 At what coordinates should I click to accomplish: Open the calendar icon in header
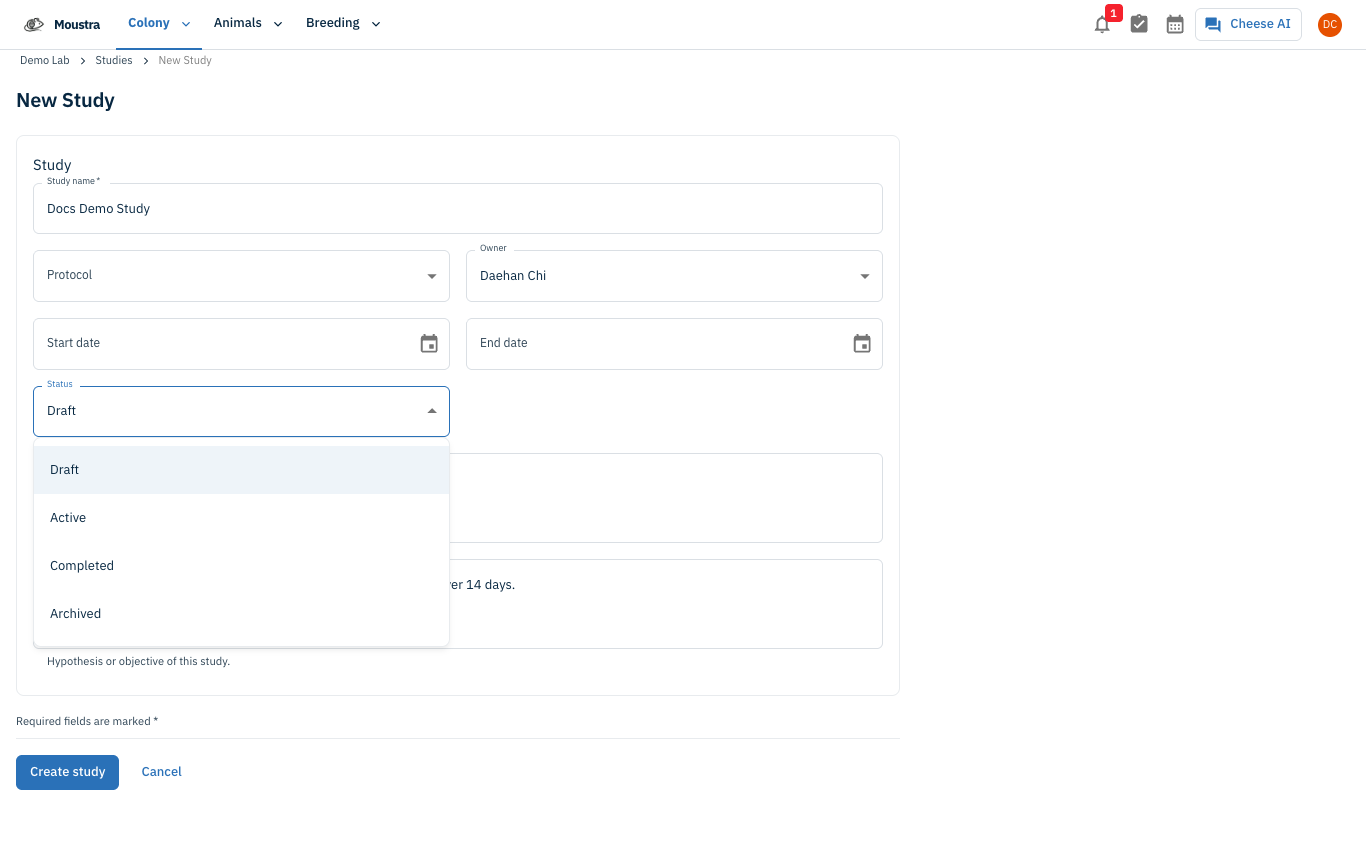click(1175, 24)
